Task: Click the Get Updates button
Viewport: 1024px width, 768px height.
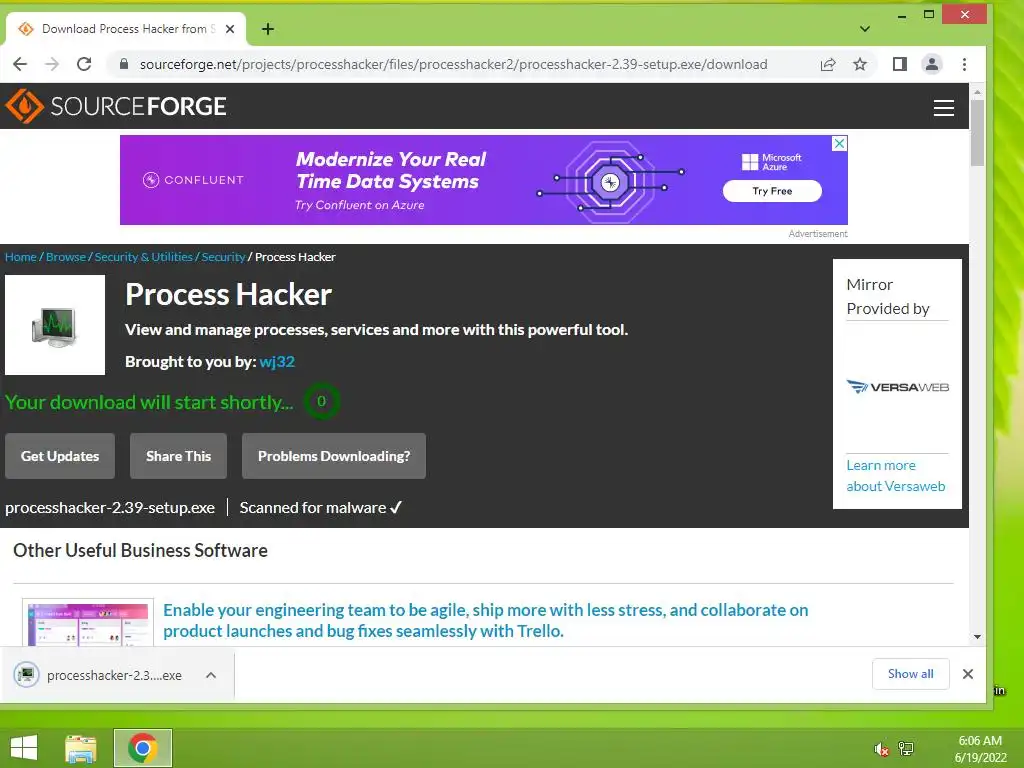Action: click(60, 456)
